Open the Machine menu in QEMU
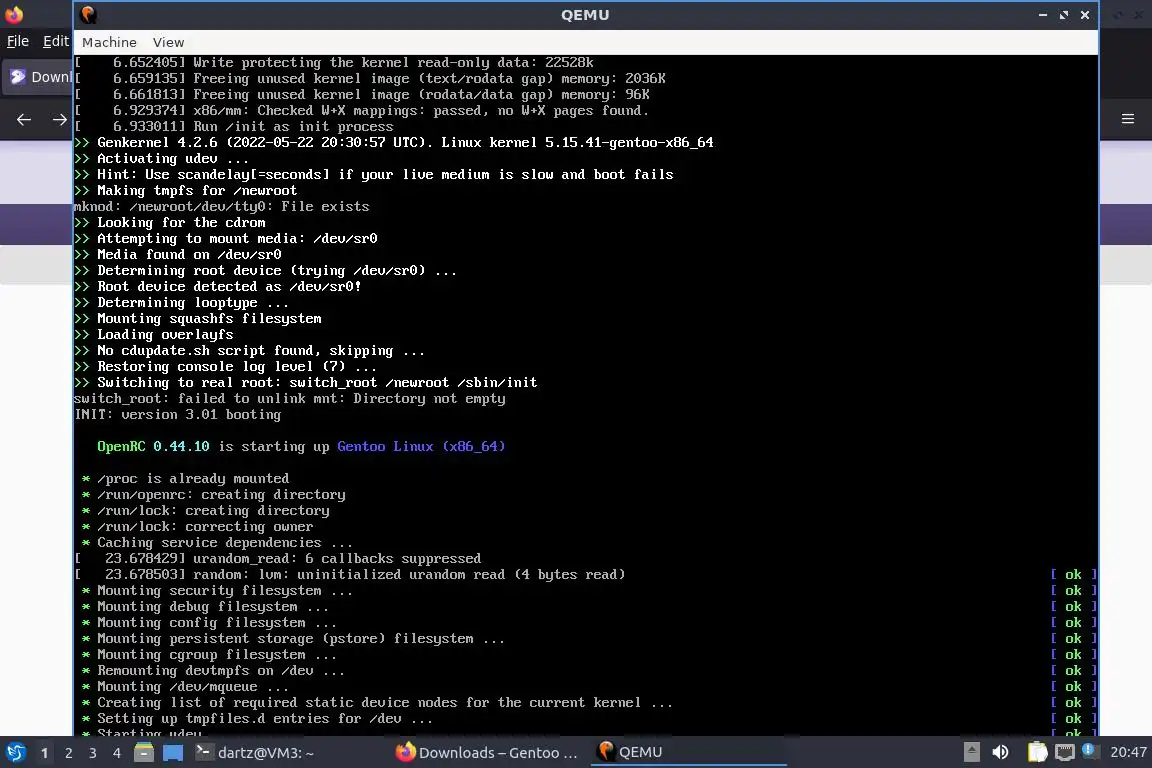 click(x=109, y=43)
